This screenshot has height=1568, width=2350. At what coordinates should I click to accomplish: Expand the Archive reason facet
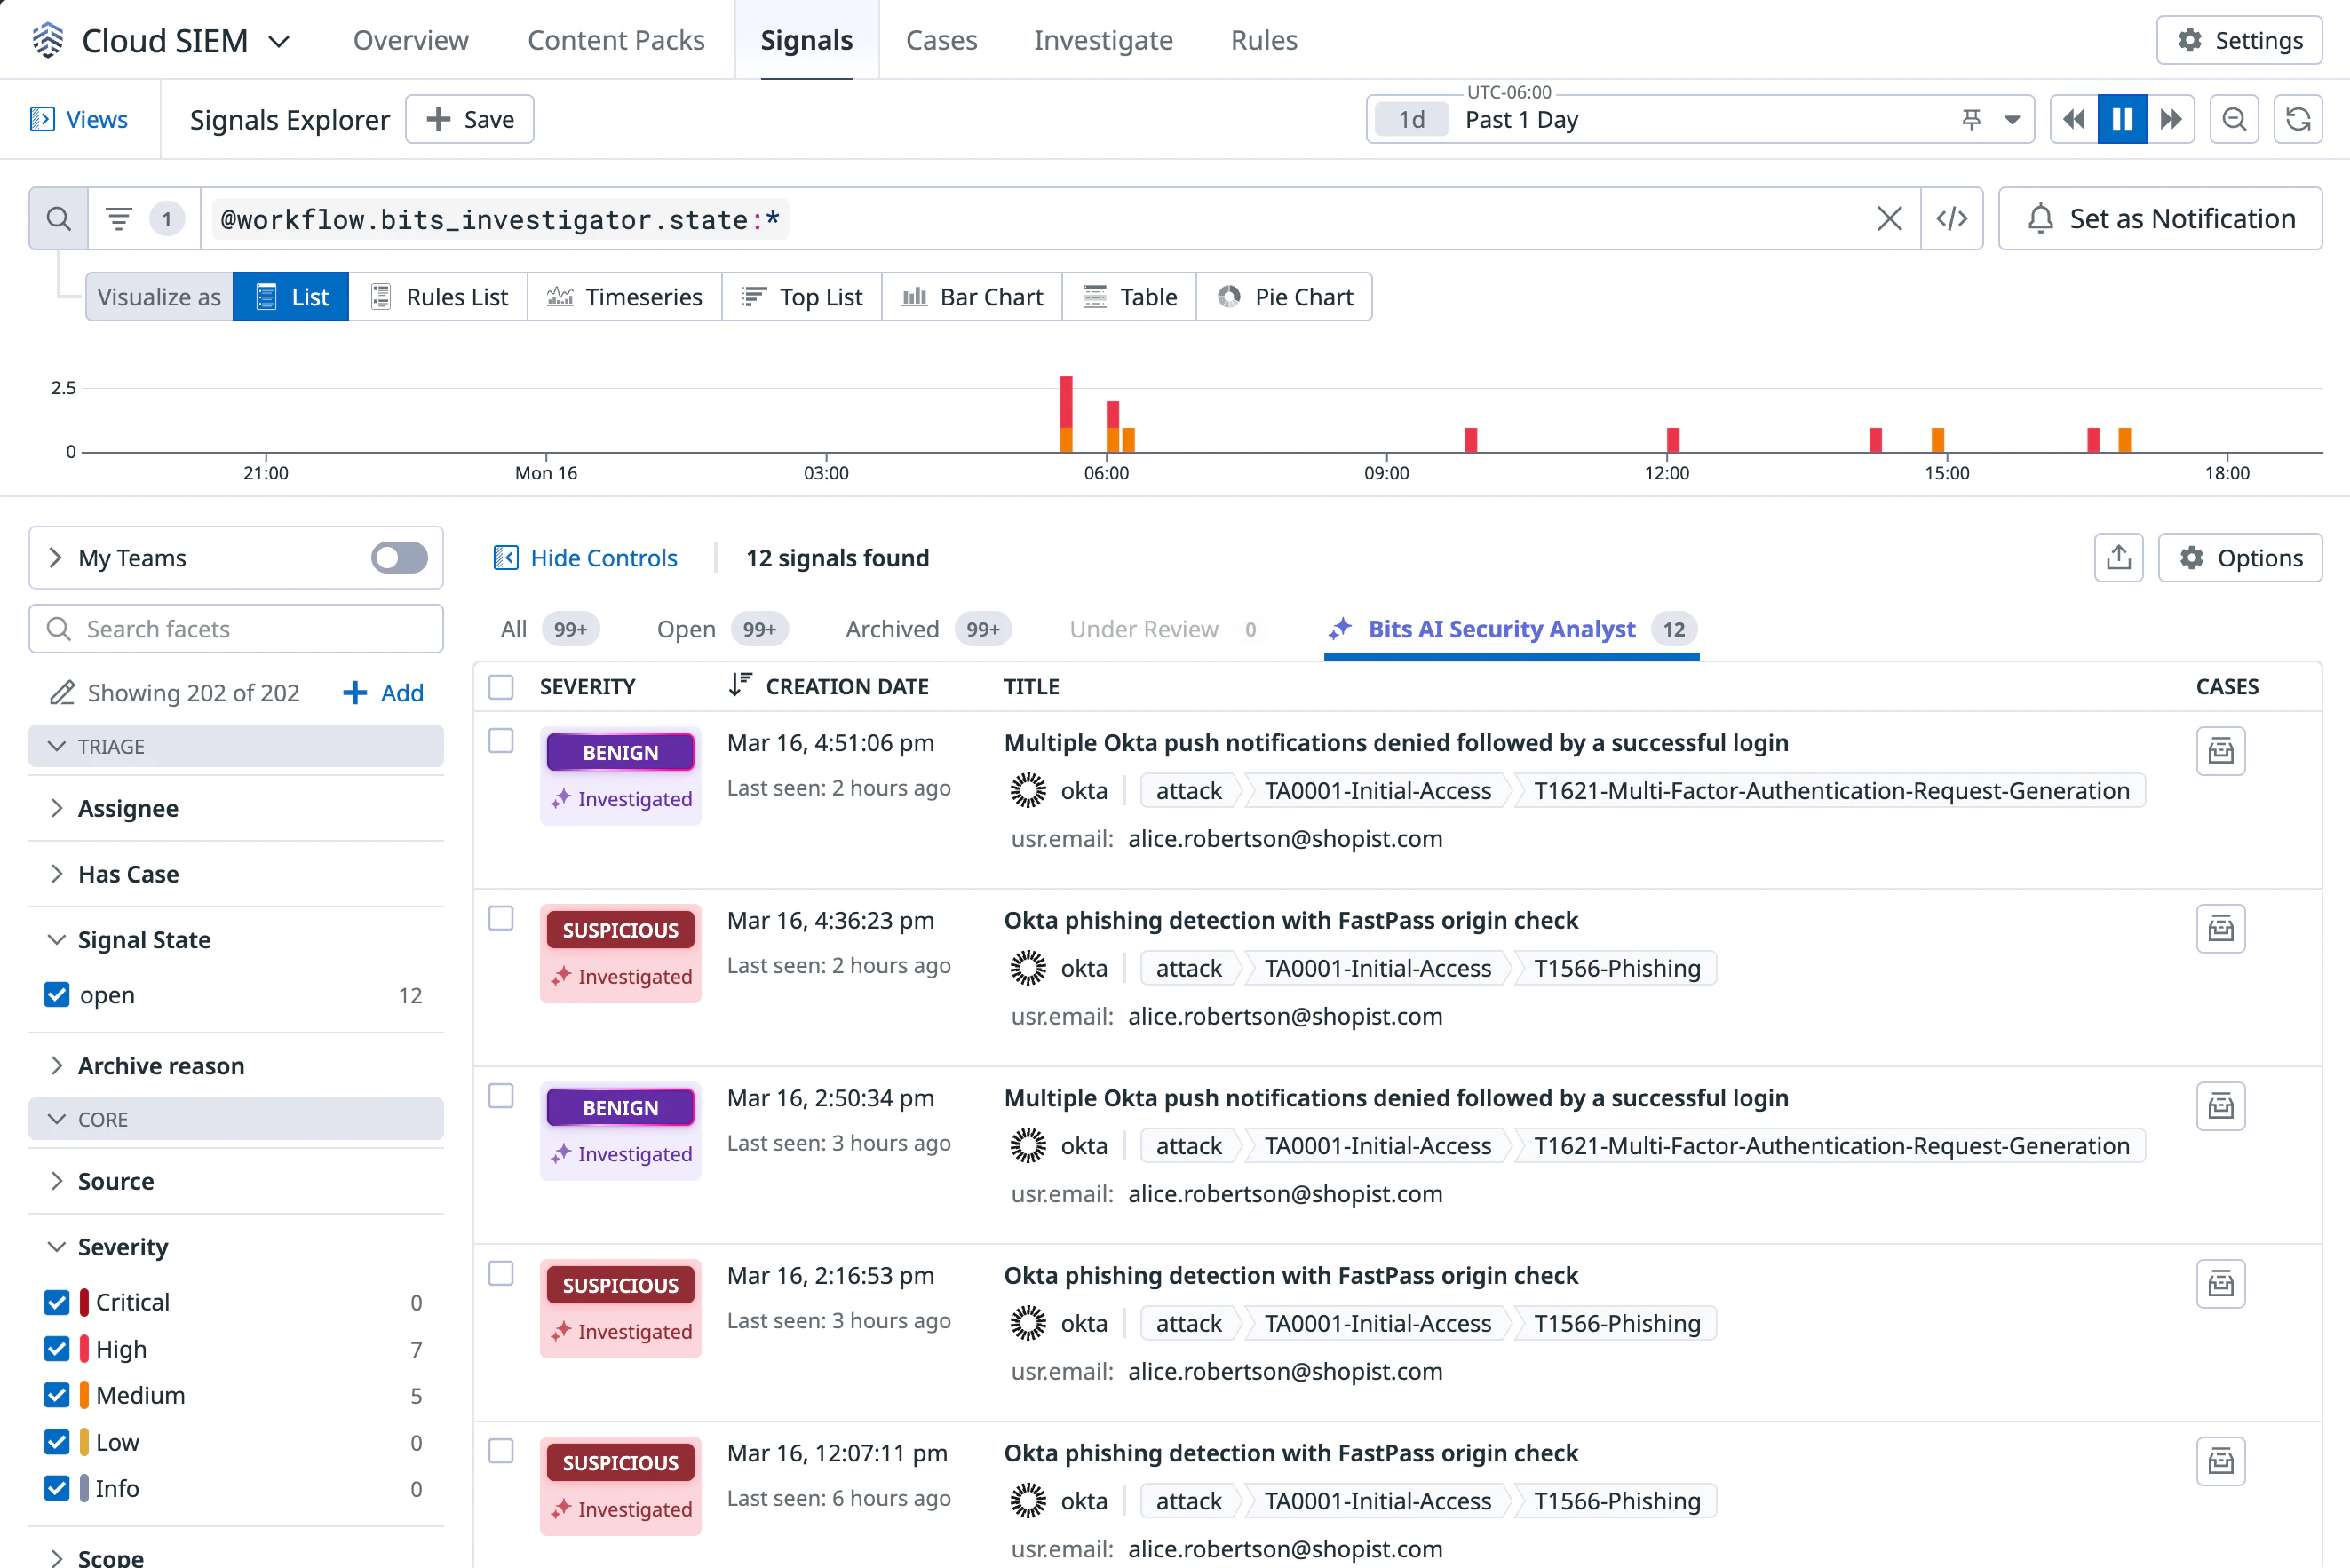pyautogui.click(x=160, y=1066)
